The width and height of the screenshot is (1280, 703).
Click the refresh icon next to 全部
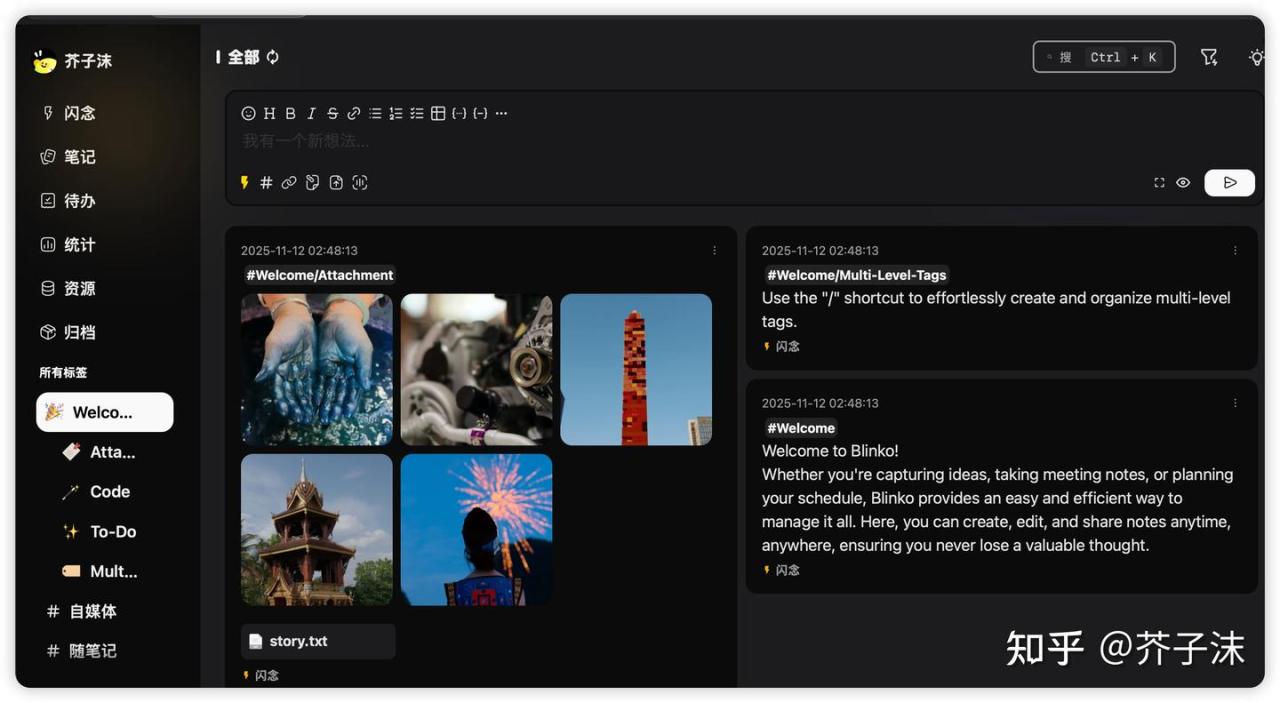[x=273, y=57]
